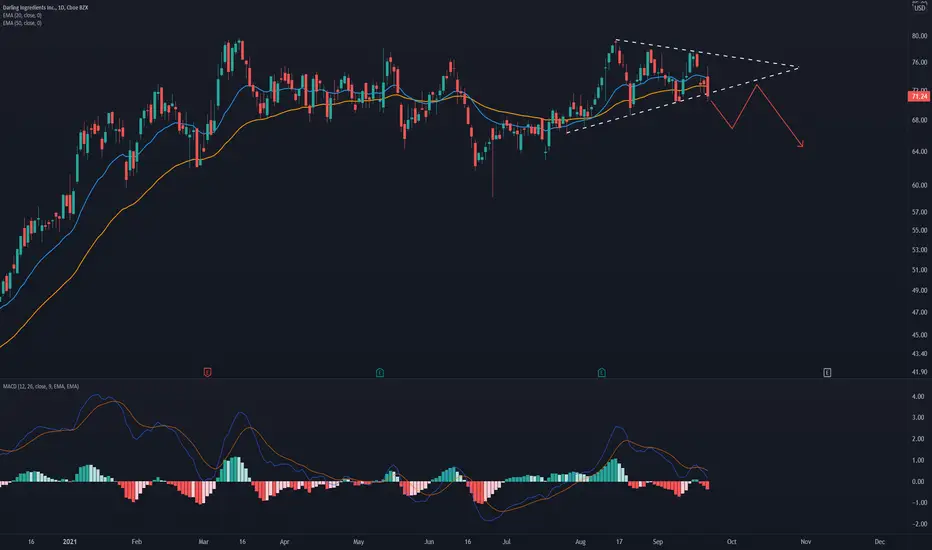
Task: Open the USD currency selector
Action: click(920, 7)
